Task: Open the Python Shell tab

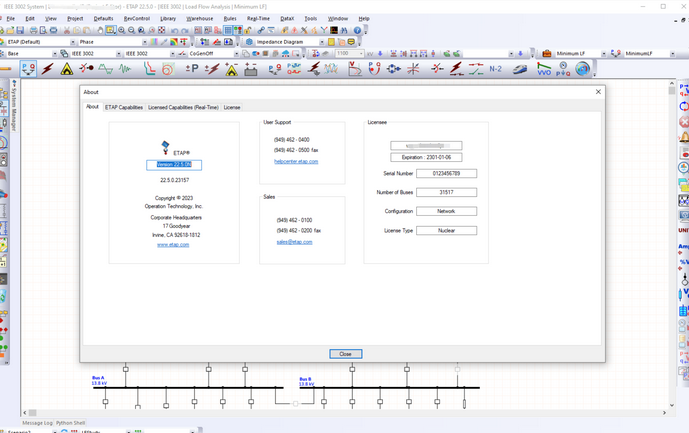Action: pyautogui.click(x=70, y=423)
